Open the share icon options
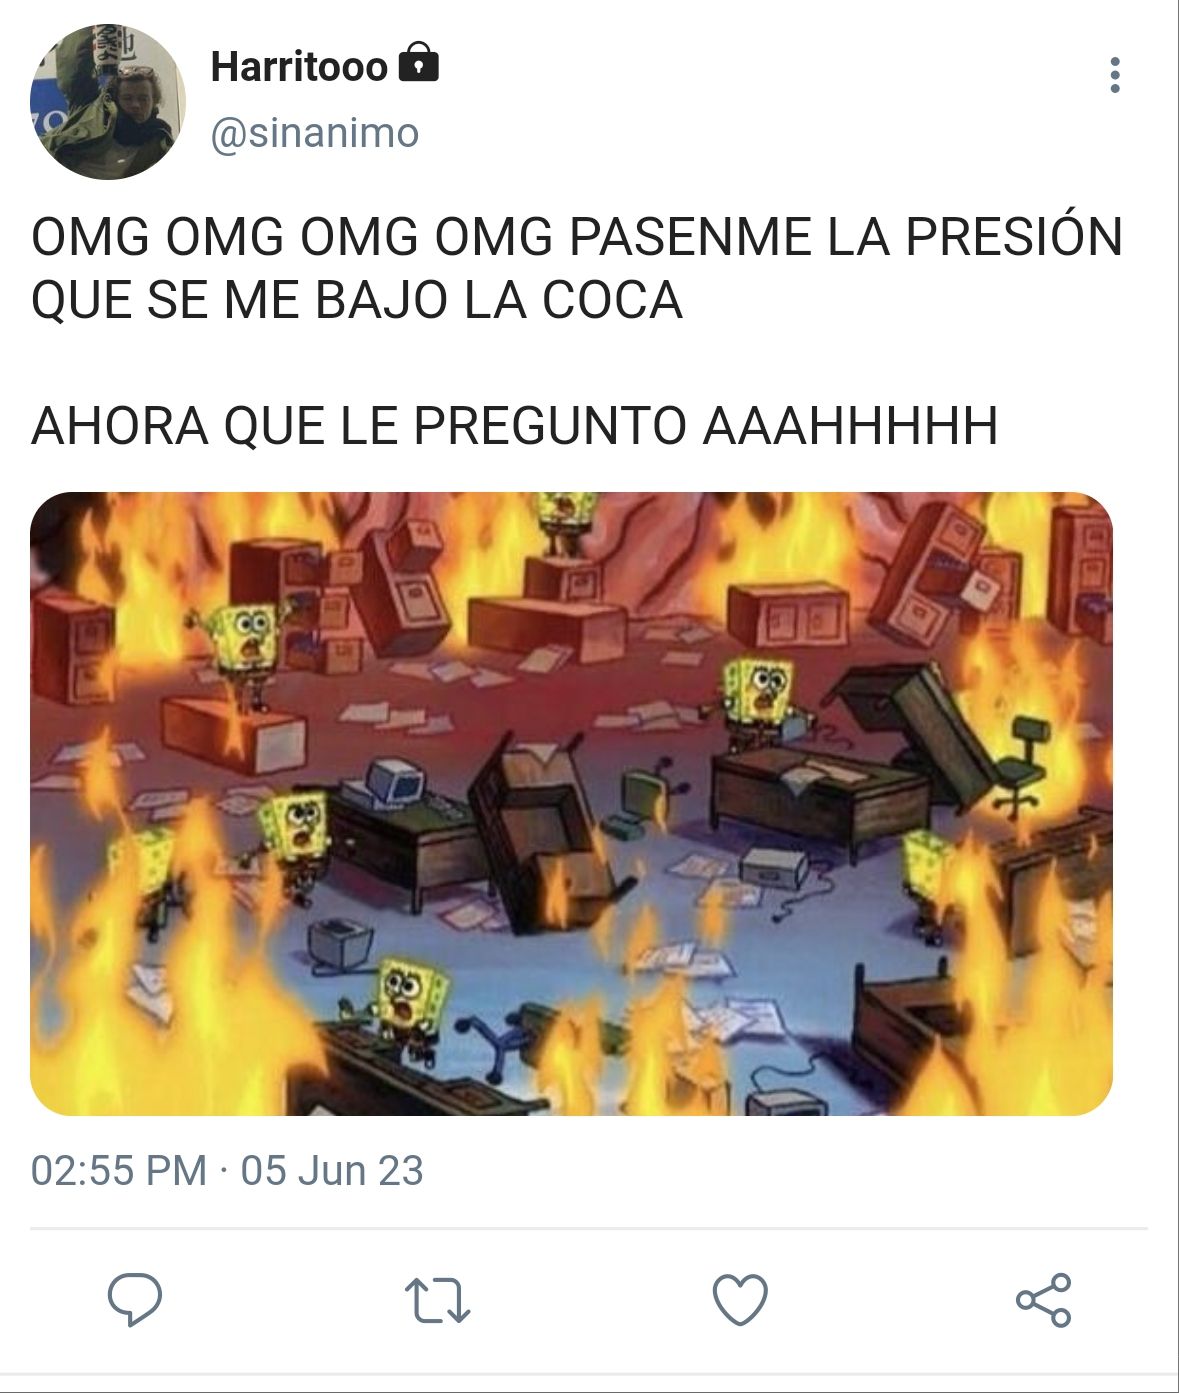Image resolution: width=1179 pixels, height=1393 pixels. pyautogui.click(x=1044, y=1300)
